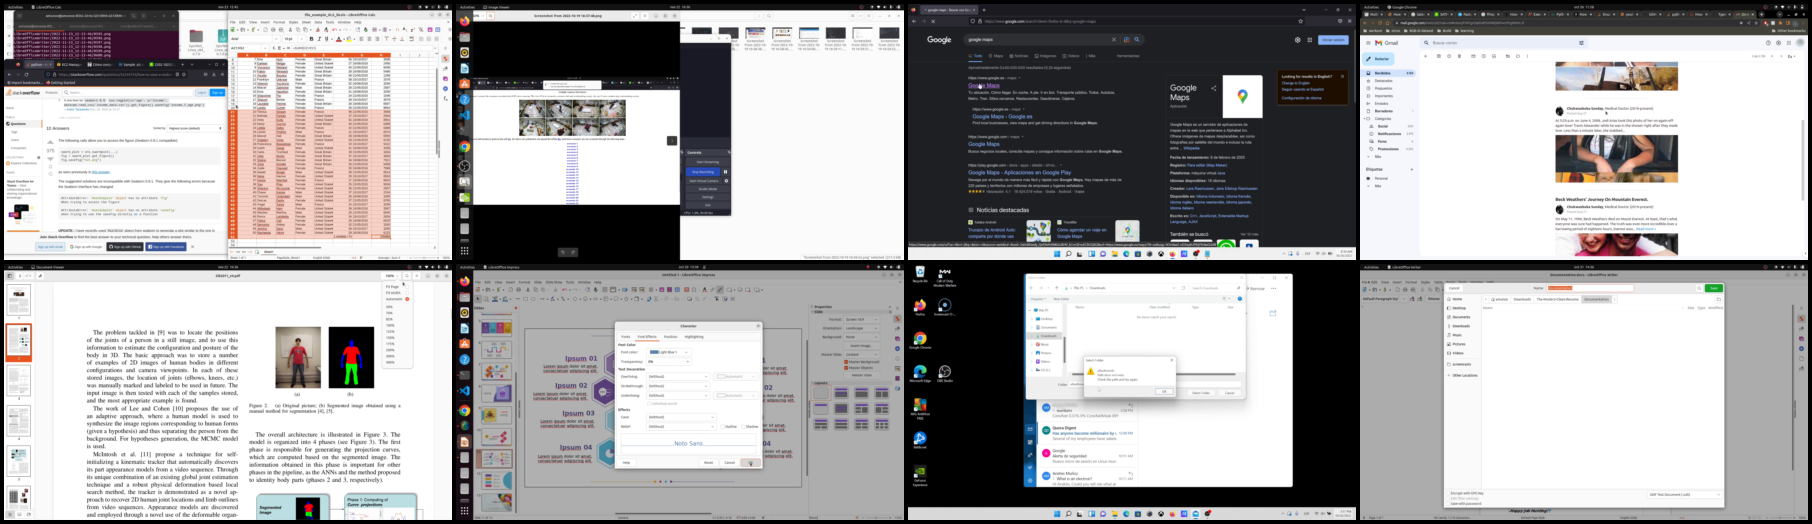
Task: Open Imágenes tab on Google results
Action: [x=1045, y=56]
